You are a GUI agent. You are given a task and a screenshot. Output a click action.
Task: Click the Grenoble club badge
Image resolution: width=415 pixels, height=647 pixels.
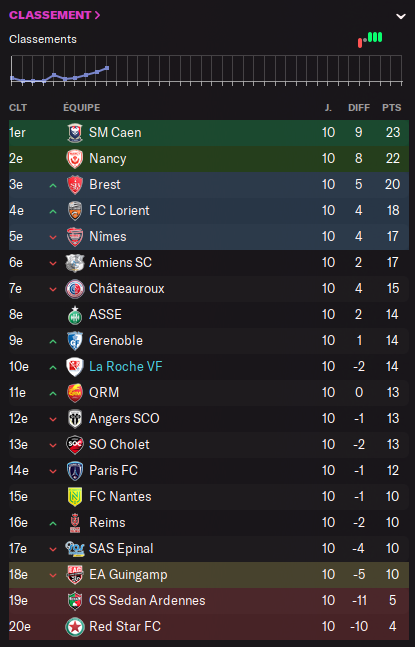point(75,341)
